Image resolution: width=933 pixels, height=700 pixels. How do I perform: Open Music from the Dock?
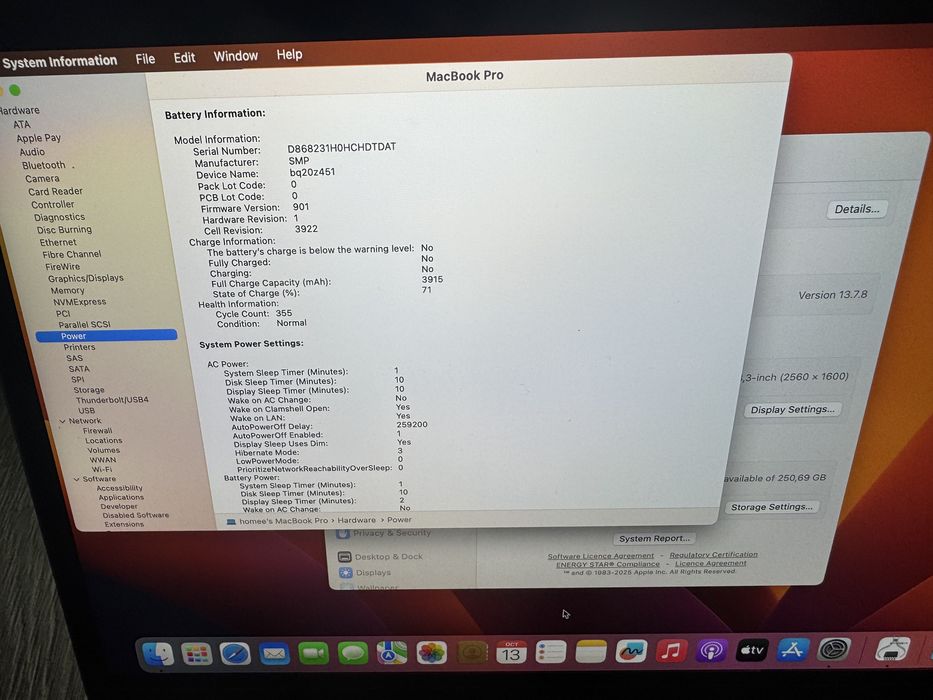click(x=671, y=651)
